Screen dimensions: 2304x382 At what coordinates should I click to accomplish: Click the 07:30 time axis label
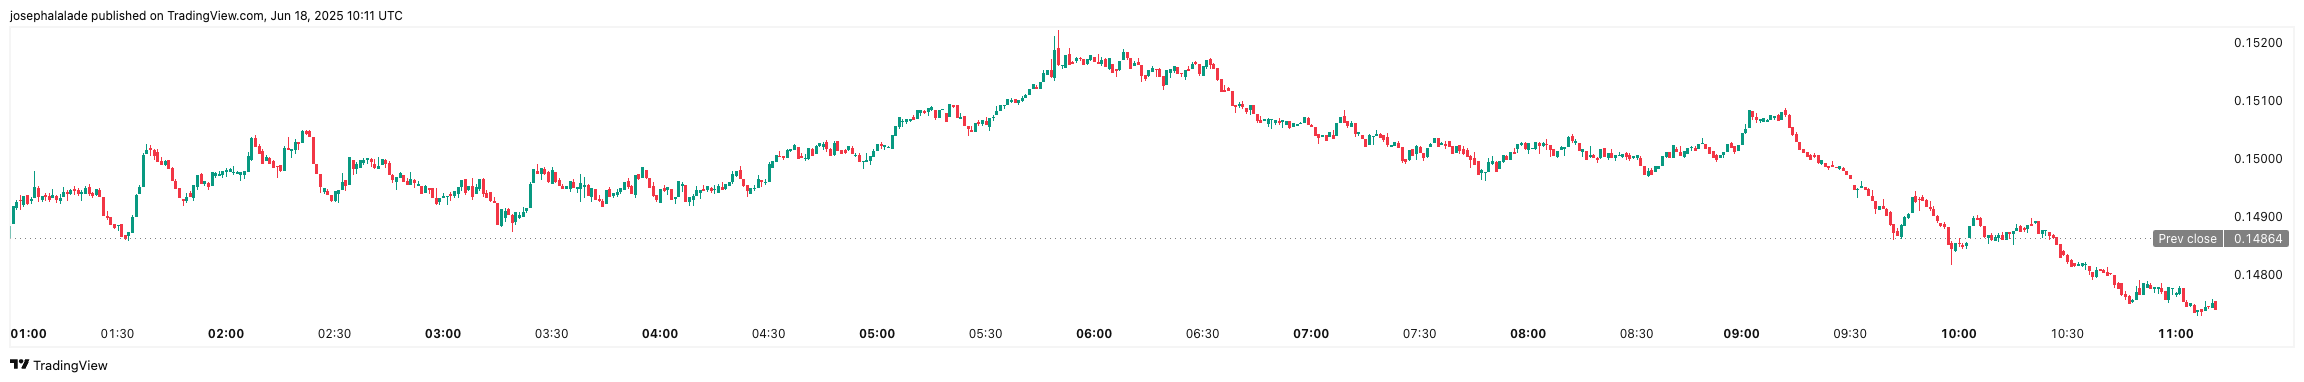1419,334
